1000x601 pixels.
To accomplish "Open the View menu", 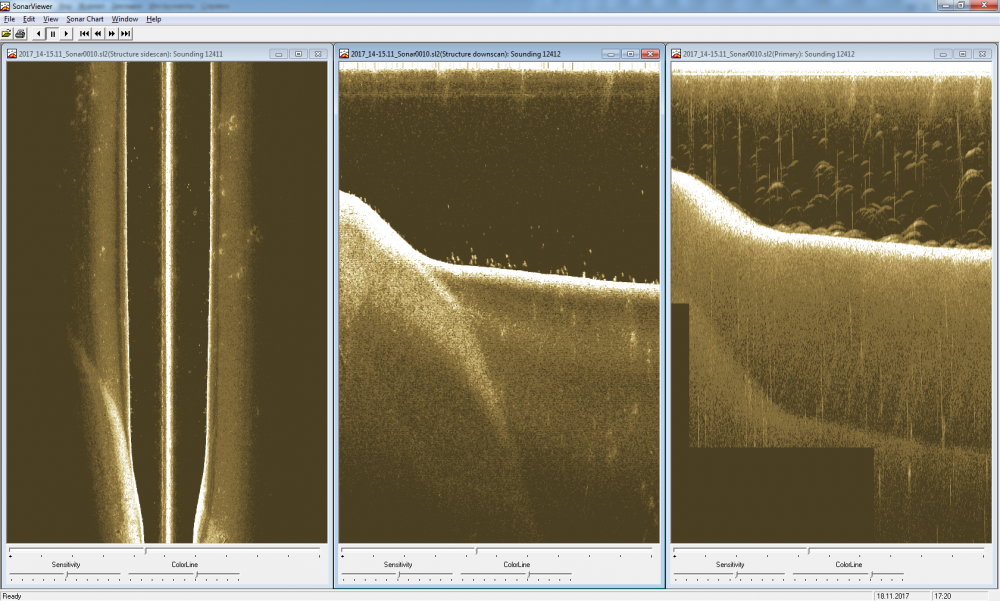I will pyautogui.click(x=50, y=19).
